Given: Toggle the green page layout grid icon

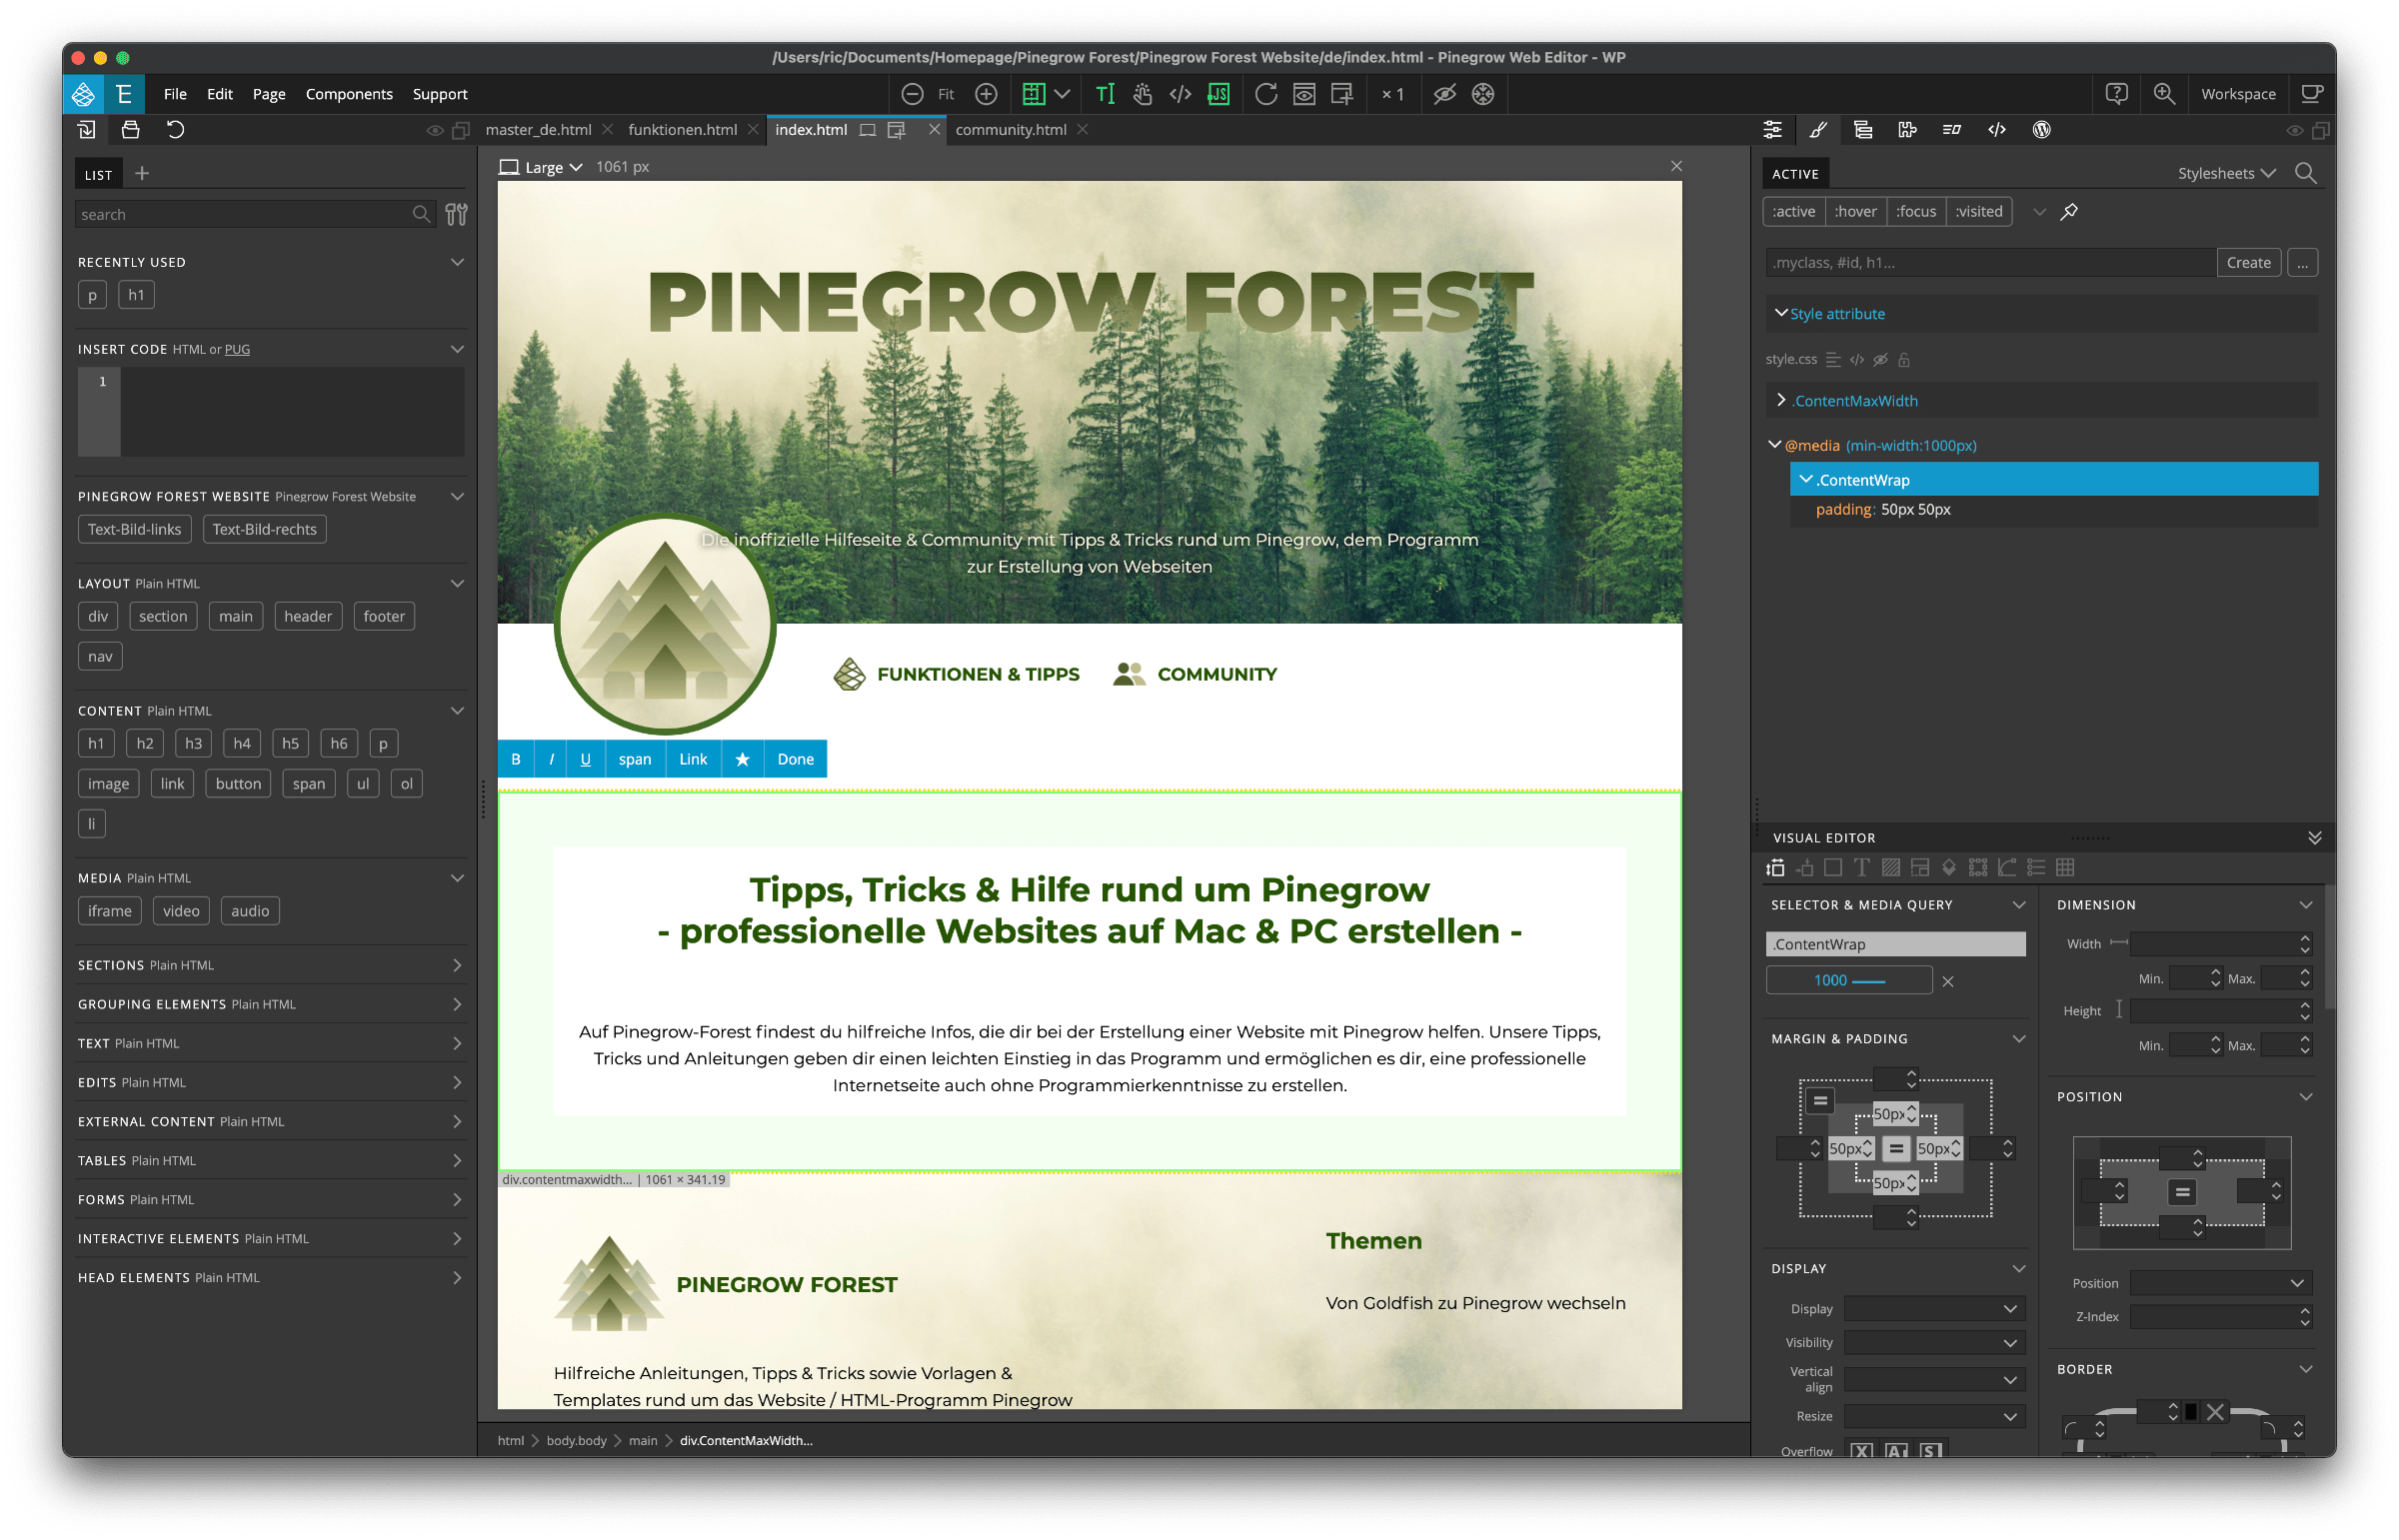Looking at the screenshot, I should (1033, 94).
